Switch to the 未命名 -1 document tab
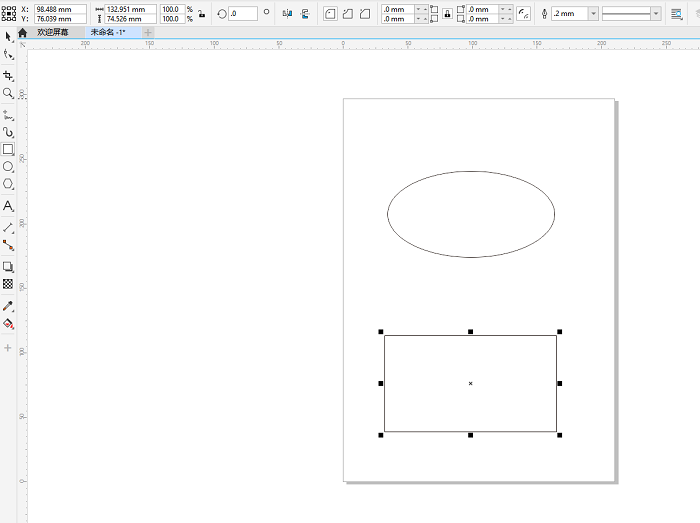The width and height of the screenshot is (700, 523). 107,32
